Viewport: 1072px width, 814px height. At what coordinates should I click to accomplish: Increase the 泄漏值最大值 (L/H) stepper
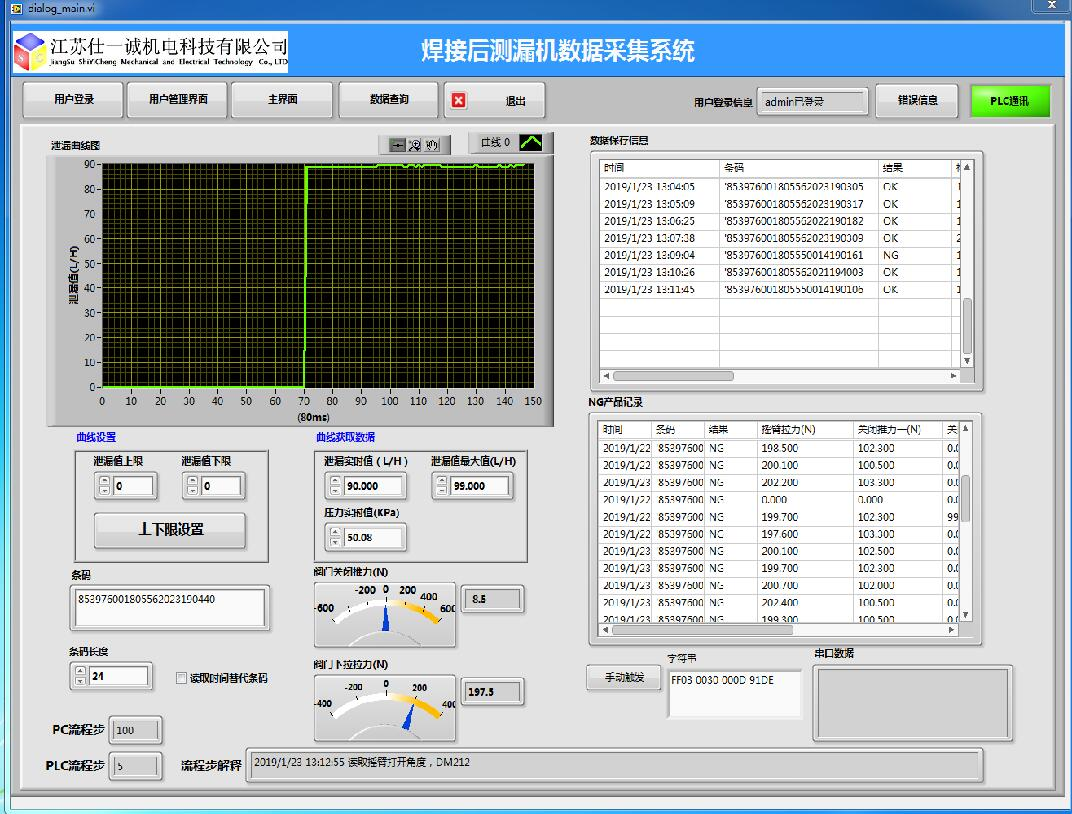442,481
